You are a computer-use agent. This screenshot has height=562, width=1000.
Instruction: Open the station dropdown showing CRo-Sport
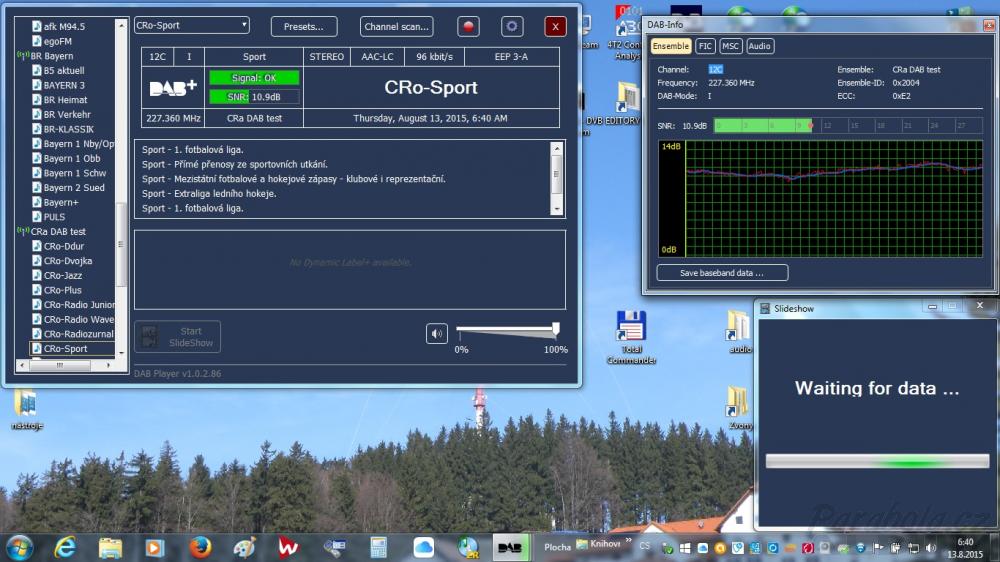coord(191,25)
